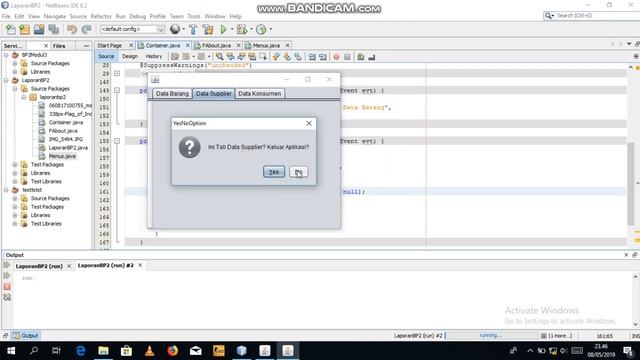
Task: Switch the editor to Design view
Action: coord(130,56)
